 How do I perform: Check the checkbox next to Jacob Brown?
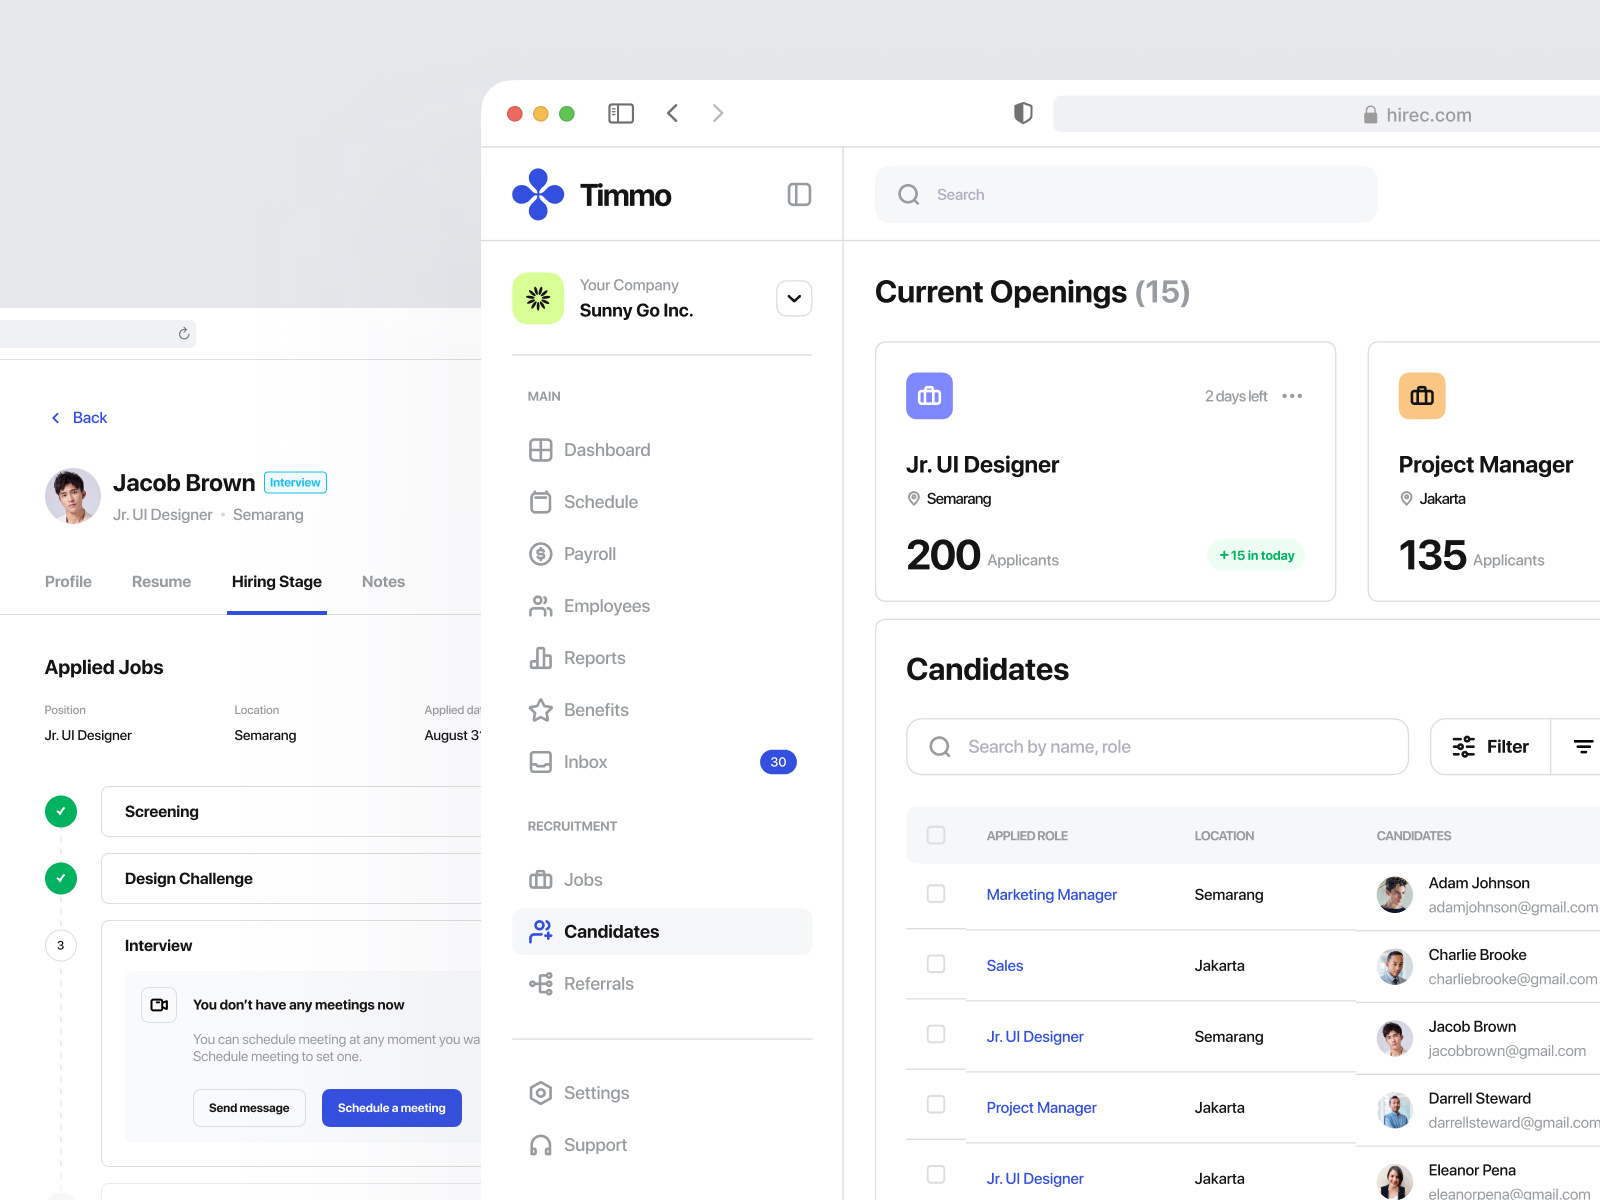[x=935, y=1035]
